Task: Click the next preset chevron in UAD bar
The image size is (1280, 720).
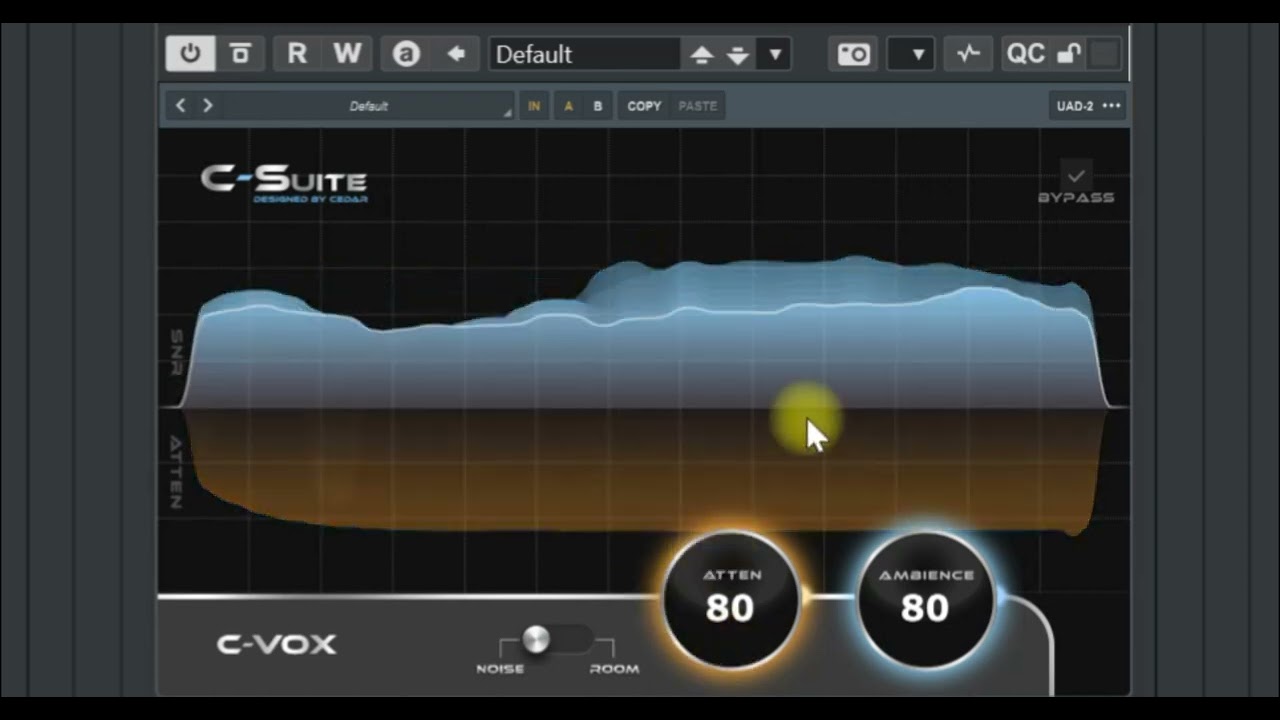Action: tap(208, 105)
